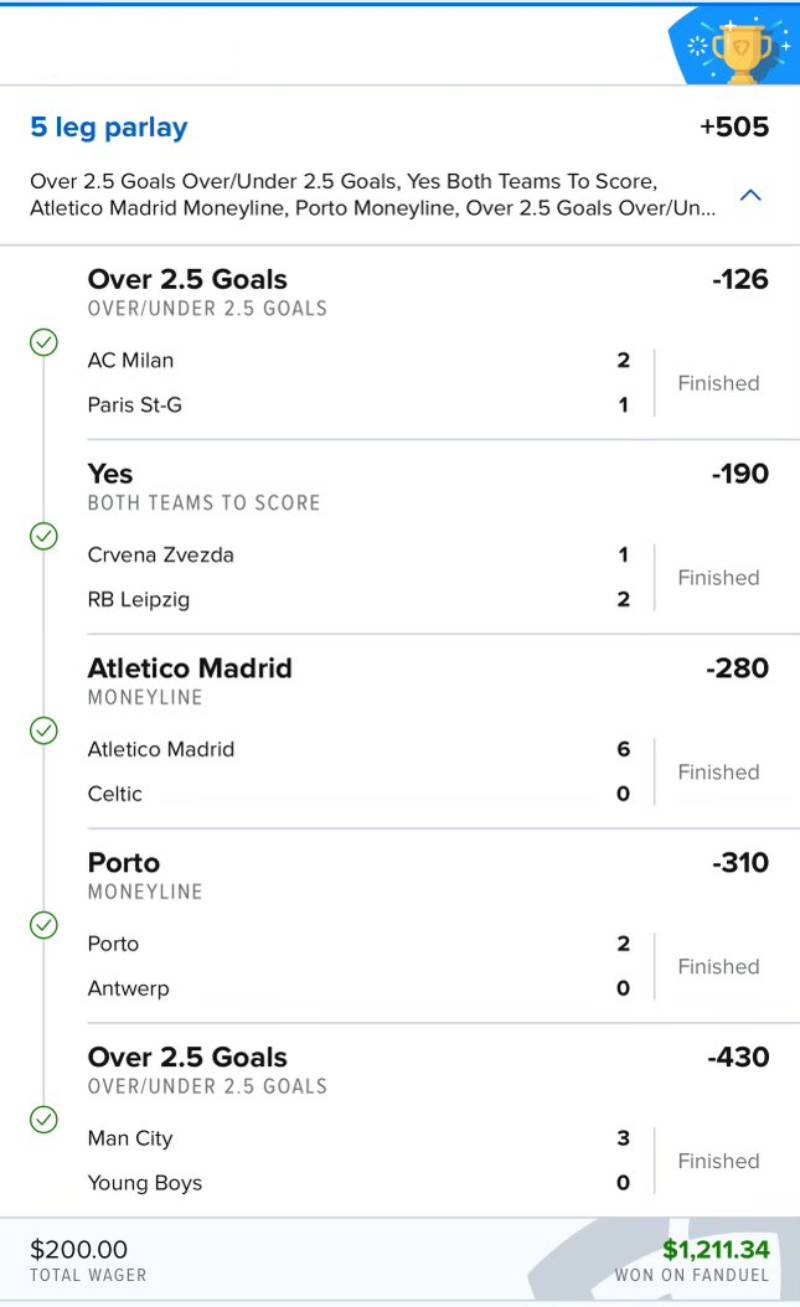Click the Porto Moneyline heading
This screenshot has width=800, height=1307.
pyautogui.click(x=124, y=863)
